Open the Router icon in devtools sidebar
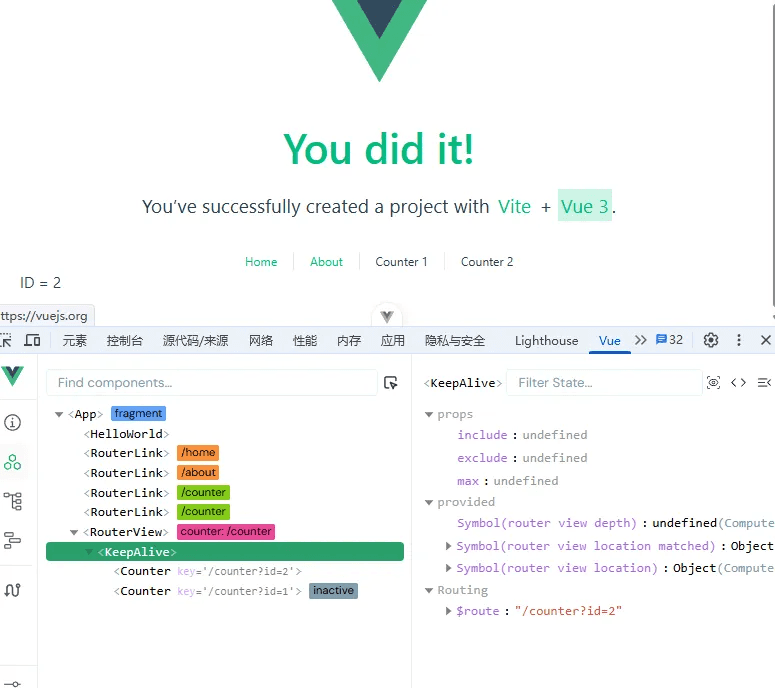 [x=12, y=590]
